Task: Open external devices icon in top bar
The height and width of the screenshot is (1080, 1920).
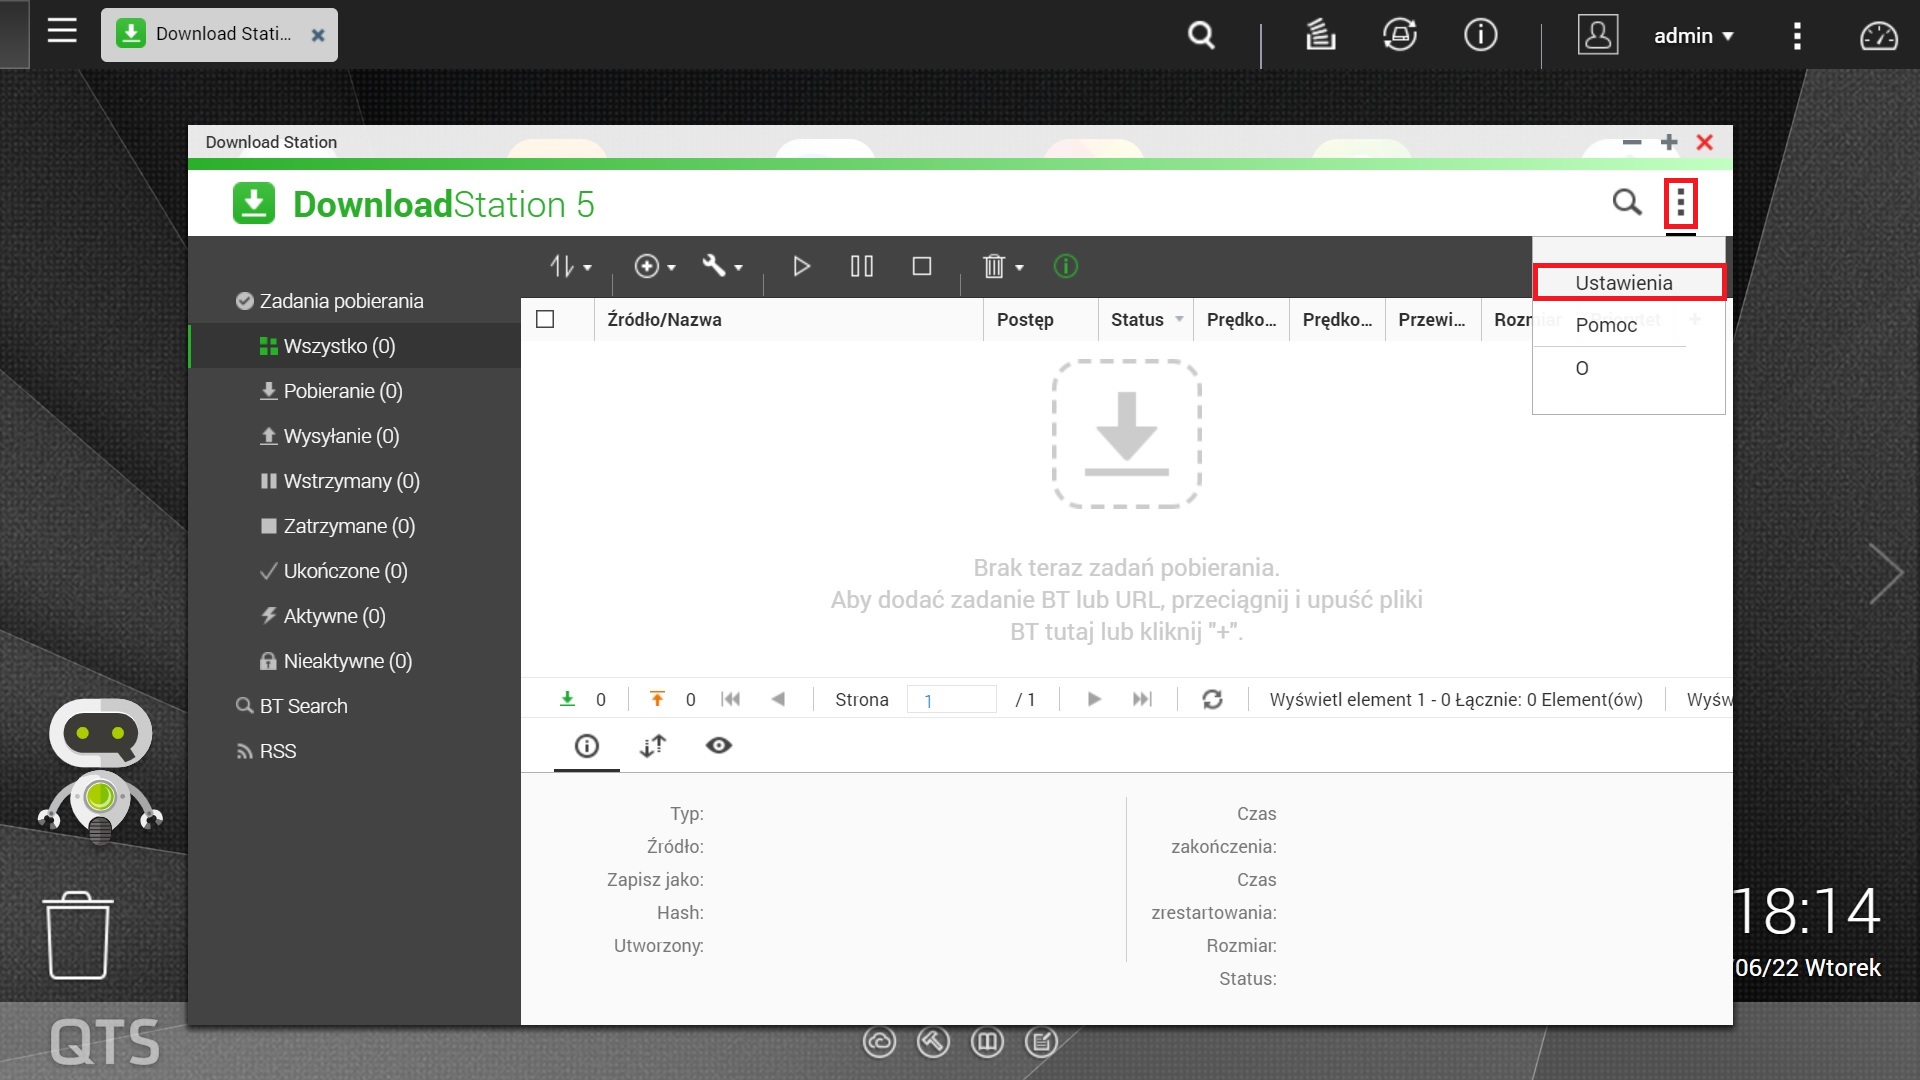Action: point(1400,35)
